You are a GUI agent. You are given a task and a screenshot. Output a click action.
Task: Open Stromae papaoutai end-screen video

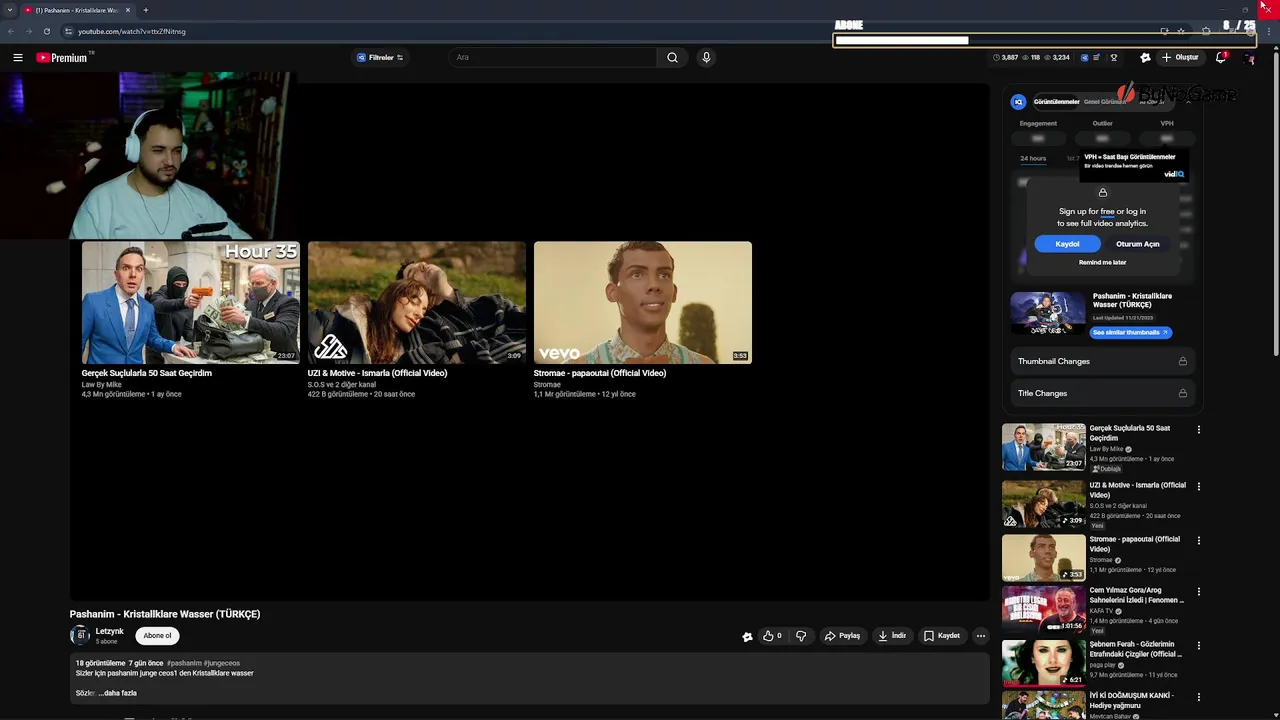click(643, 302)
